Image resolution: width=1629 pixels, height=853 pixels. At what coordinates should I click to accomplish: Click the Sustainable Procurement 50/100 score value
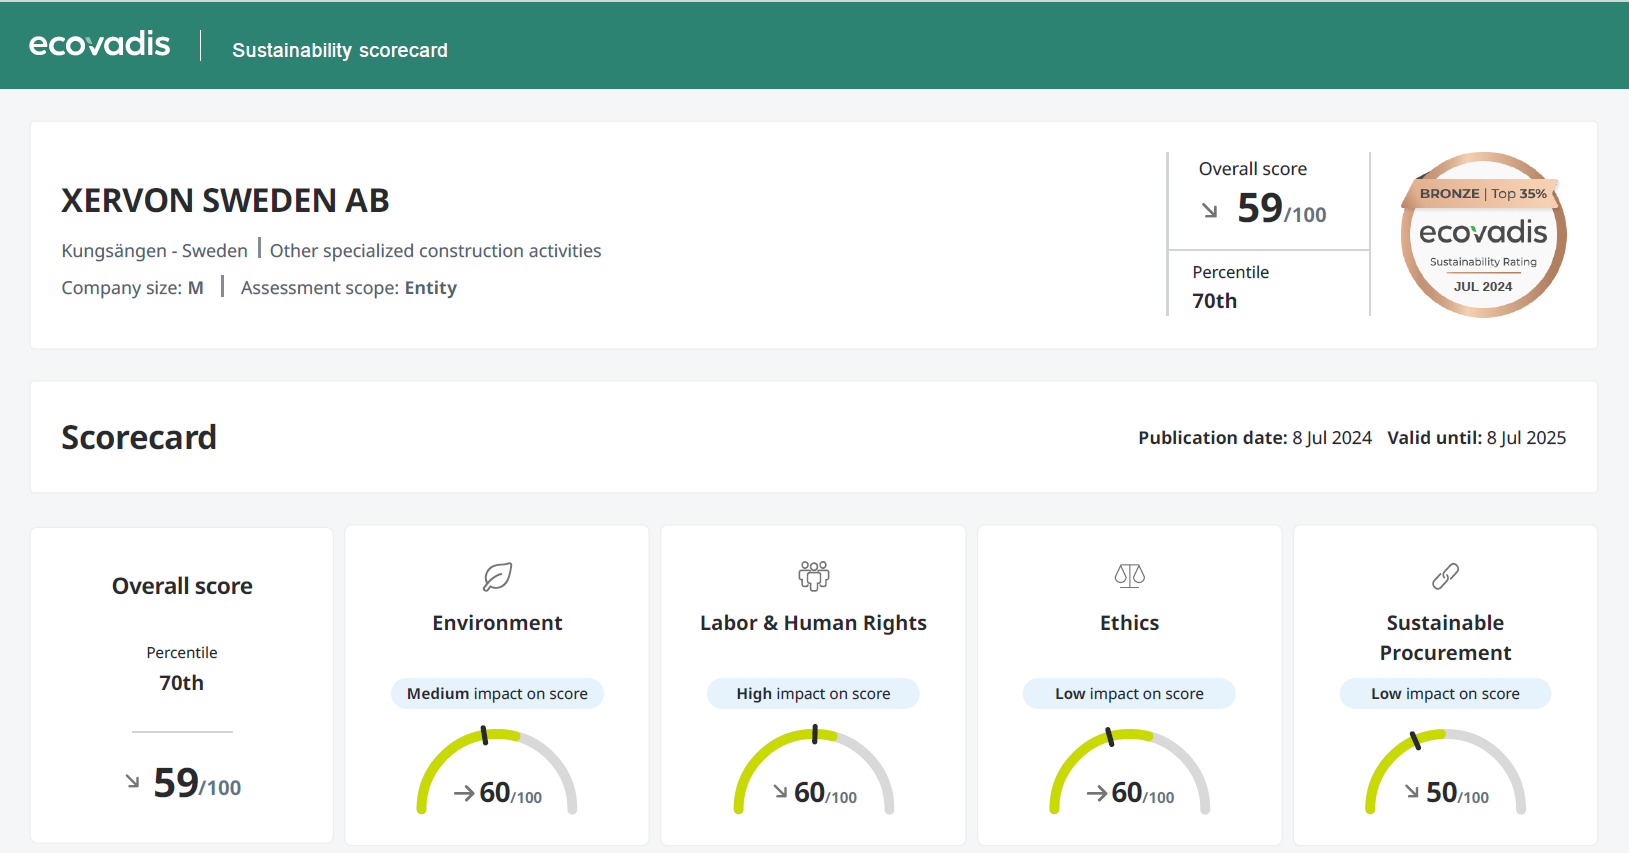point(1457,793)
